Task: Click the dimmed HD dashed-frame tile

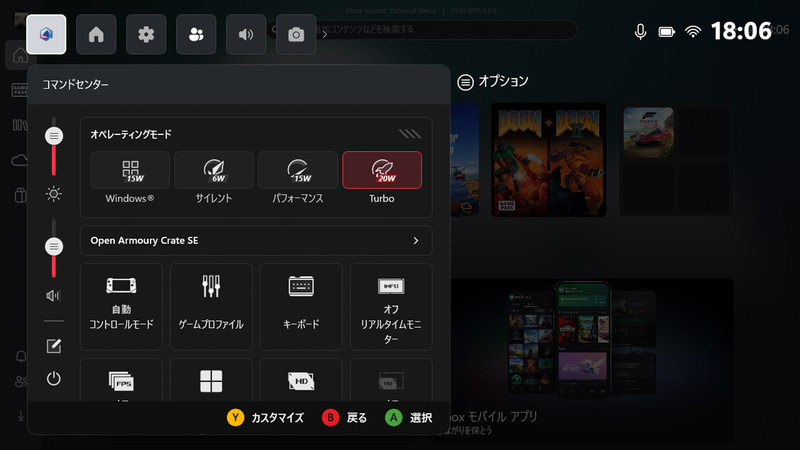Action: (x=391, y=380)
